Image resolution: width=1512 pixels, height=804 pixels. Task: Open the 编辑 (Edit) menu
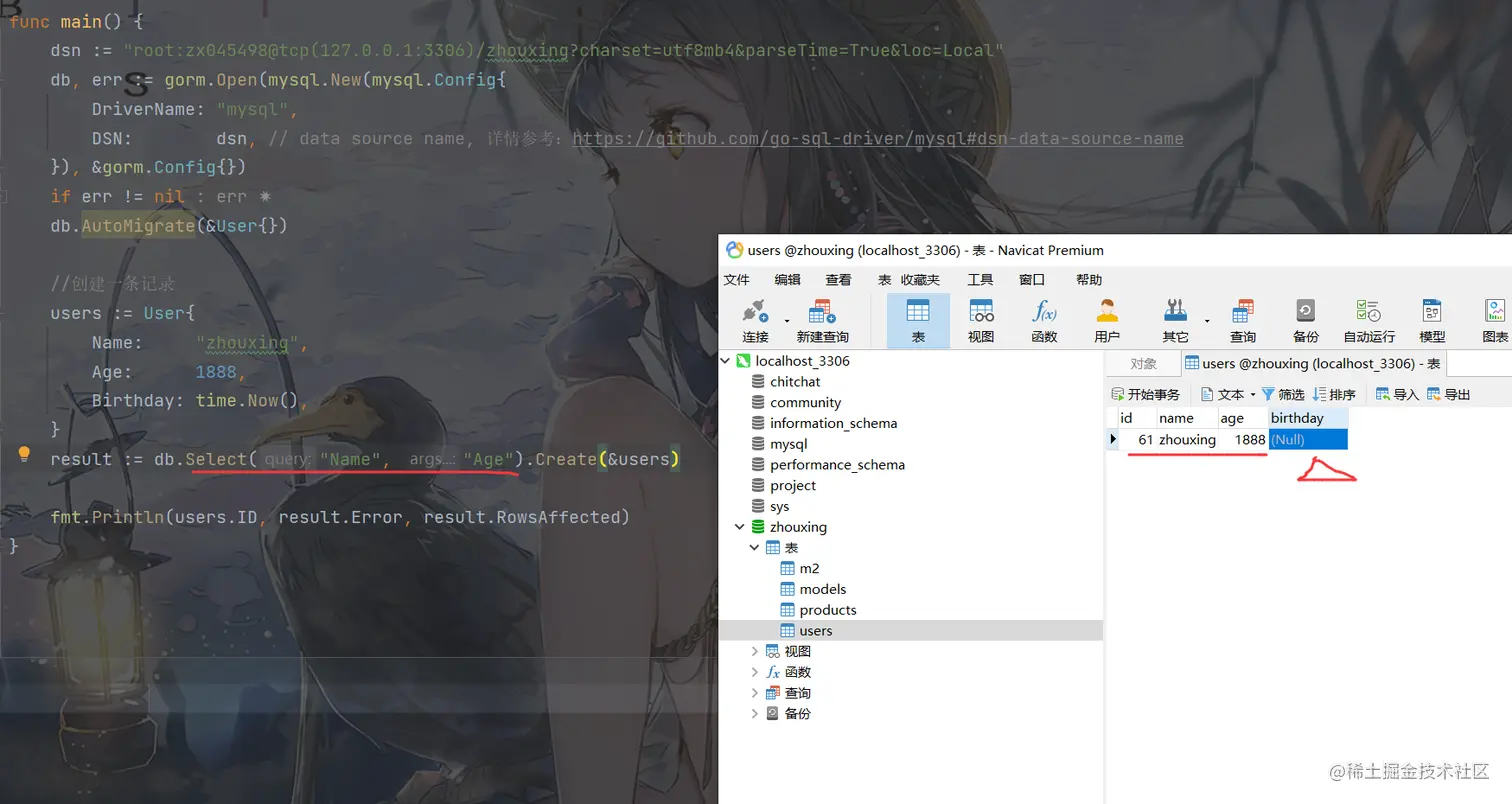click(x=787, y=280)
